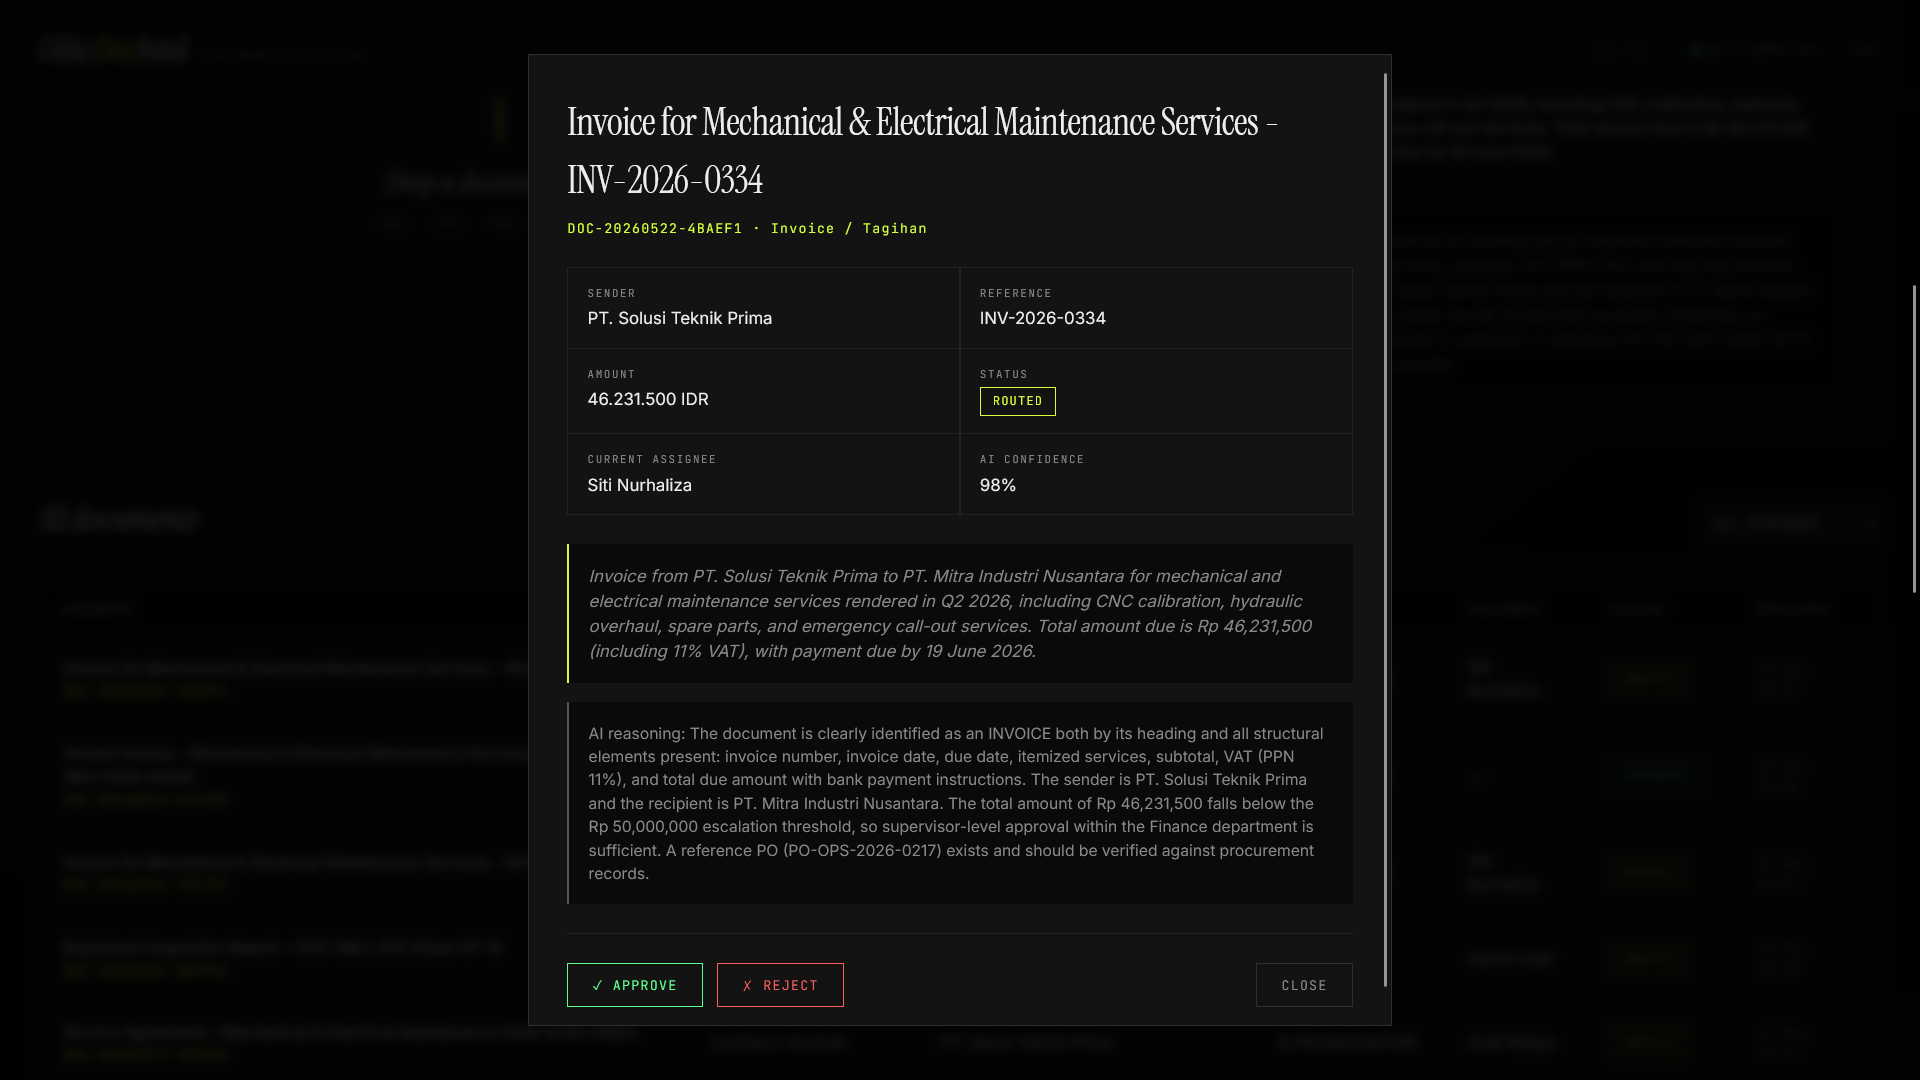1920x1080 pixels.
Task: Select the 'Invoice / Tagihan' type label
Action: 849,229
